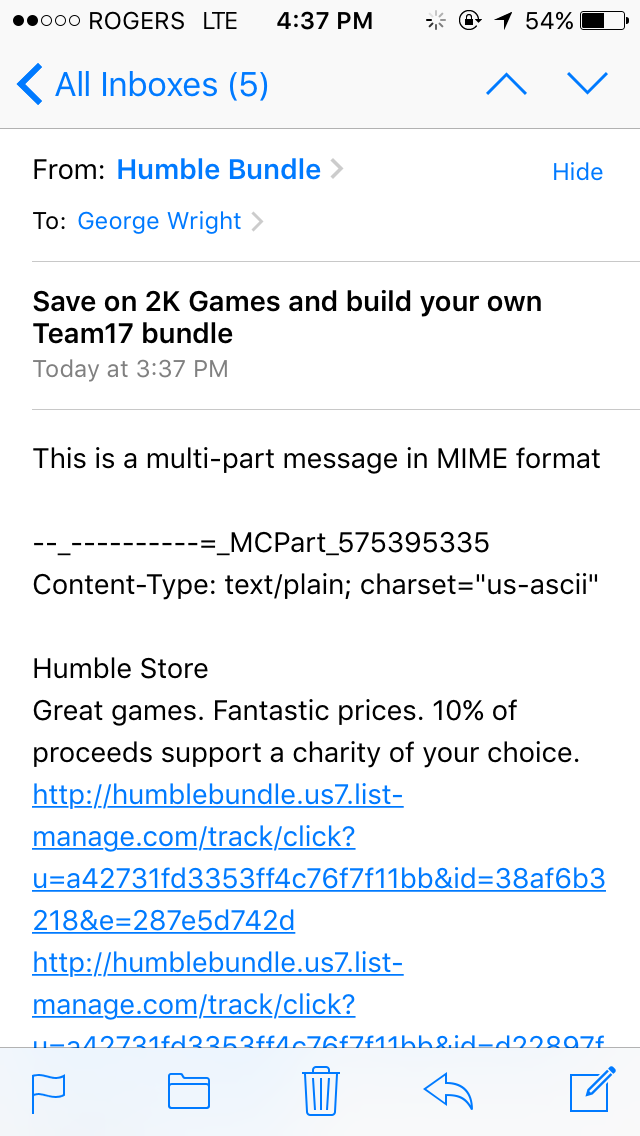Screen dimensions: 640x1136
Task: Go to next message with down arrow
Action: [x=587, y=84]
